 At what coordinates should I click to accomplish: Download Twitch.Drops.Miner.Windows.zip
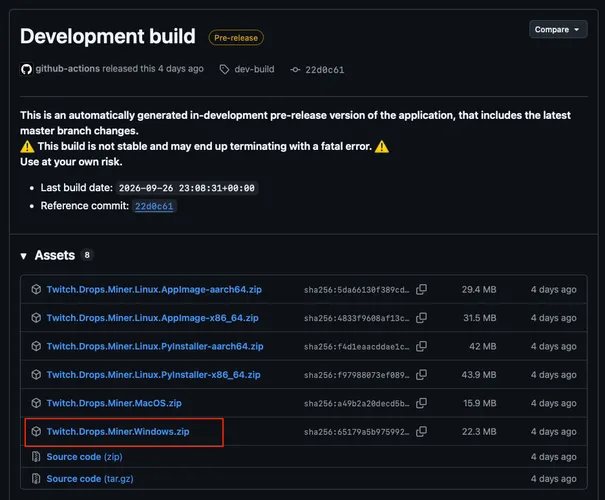(x=118, y=431)
